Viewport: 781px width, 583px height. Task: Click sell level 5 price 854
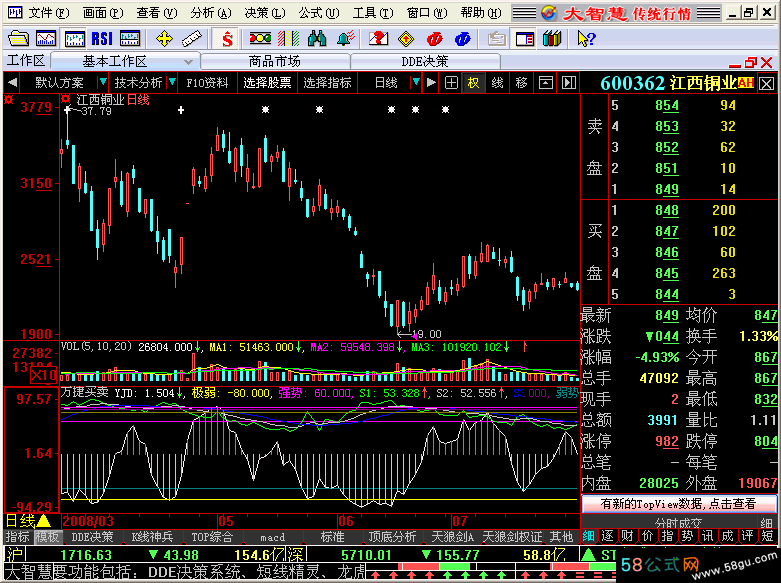point(666,106)
